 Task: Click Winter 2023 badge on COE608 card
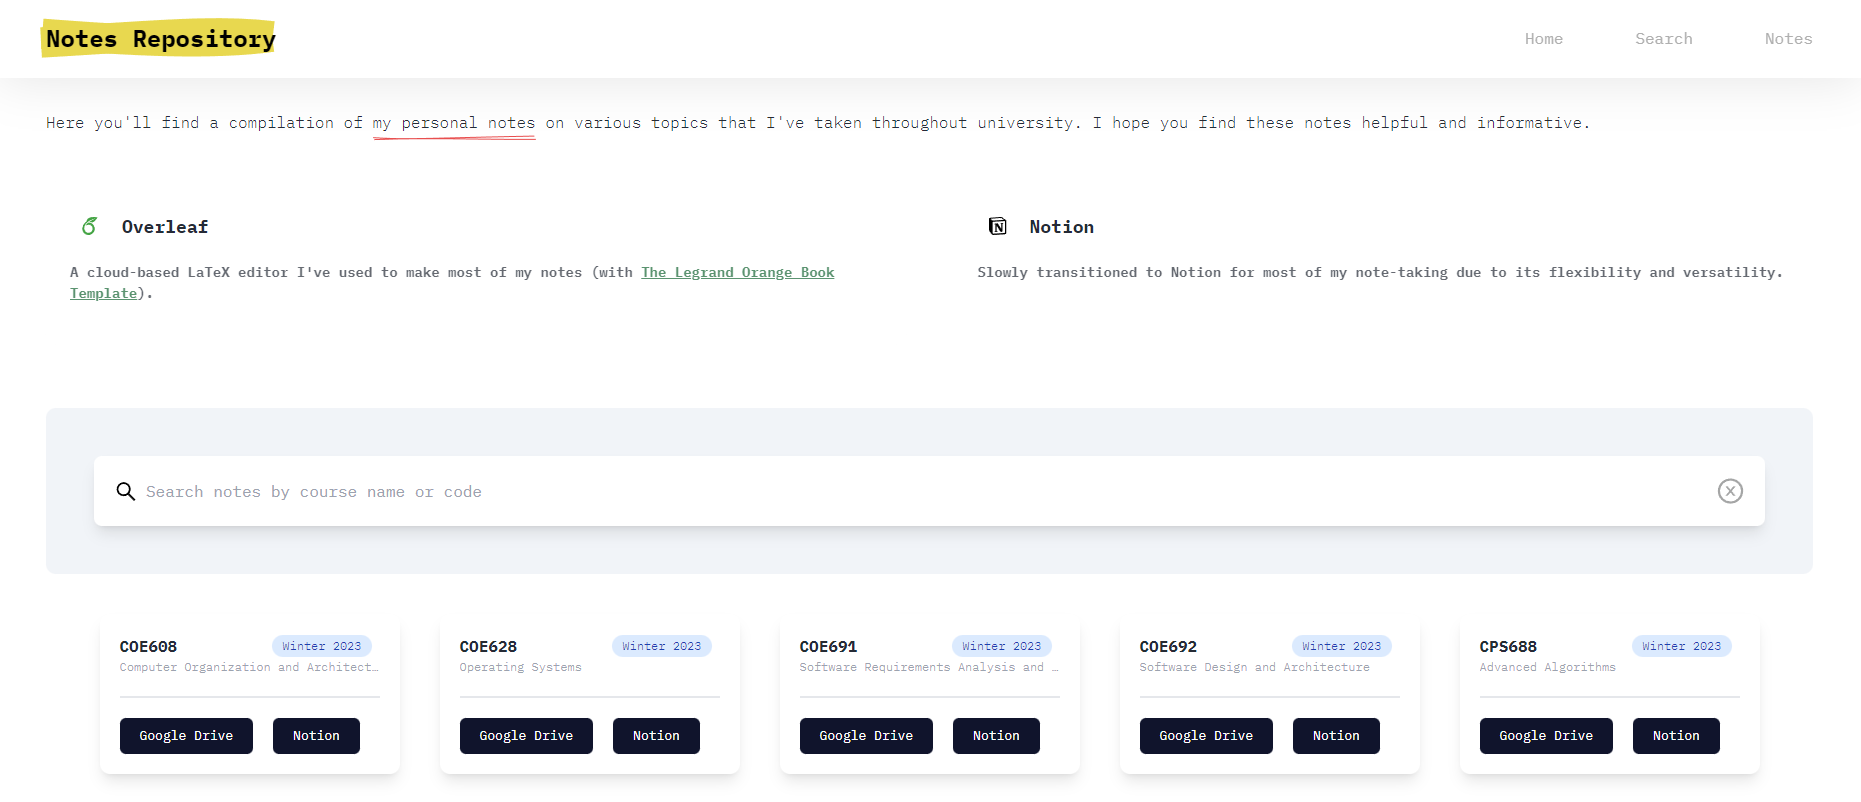click(x=322, y=646)
